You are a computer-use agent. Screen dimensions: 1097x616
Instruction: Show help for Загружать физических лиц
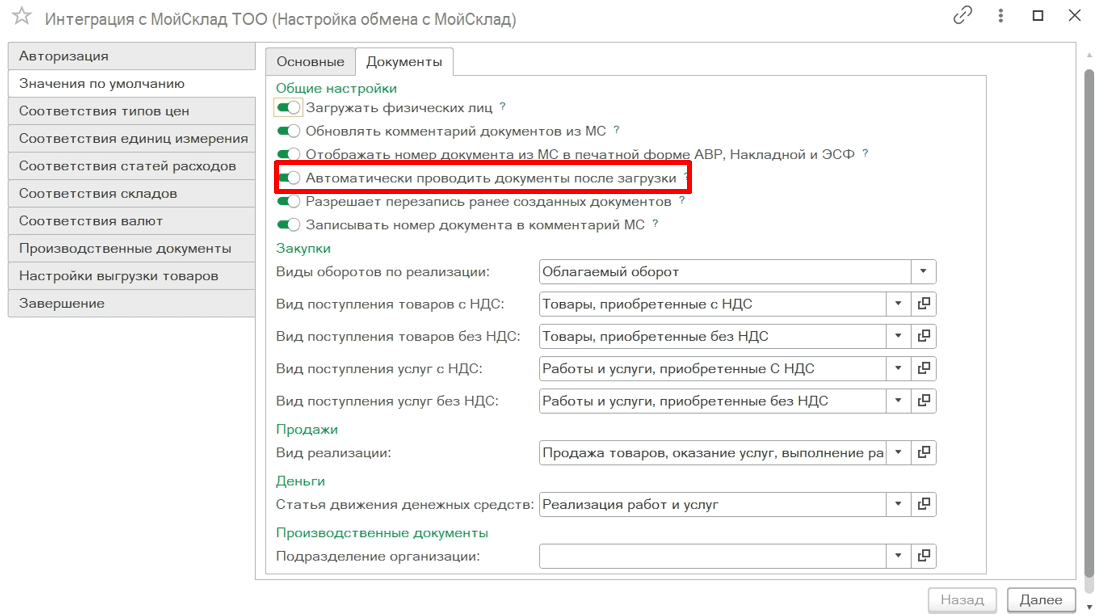502,107
